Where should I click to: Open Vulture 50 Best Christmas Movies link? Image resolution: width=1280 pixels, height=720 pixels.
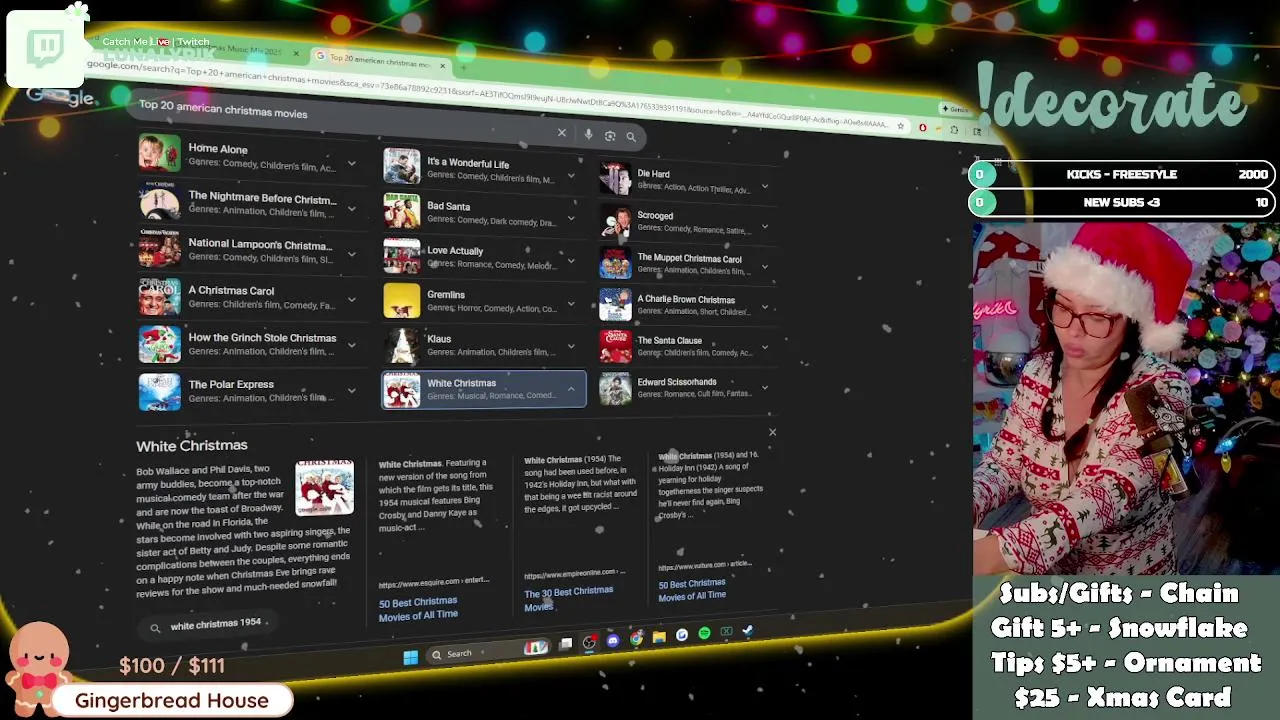click(692, 589)
